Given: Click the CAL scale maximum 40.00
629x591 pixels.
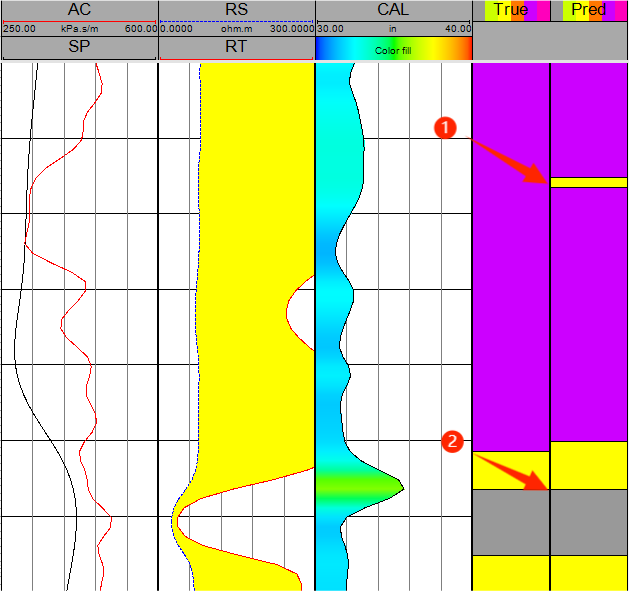Looking at the screenshot, I should click(457, 28).
